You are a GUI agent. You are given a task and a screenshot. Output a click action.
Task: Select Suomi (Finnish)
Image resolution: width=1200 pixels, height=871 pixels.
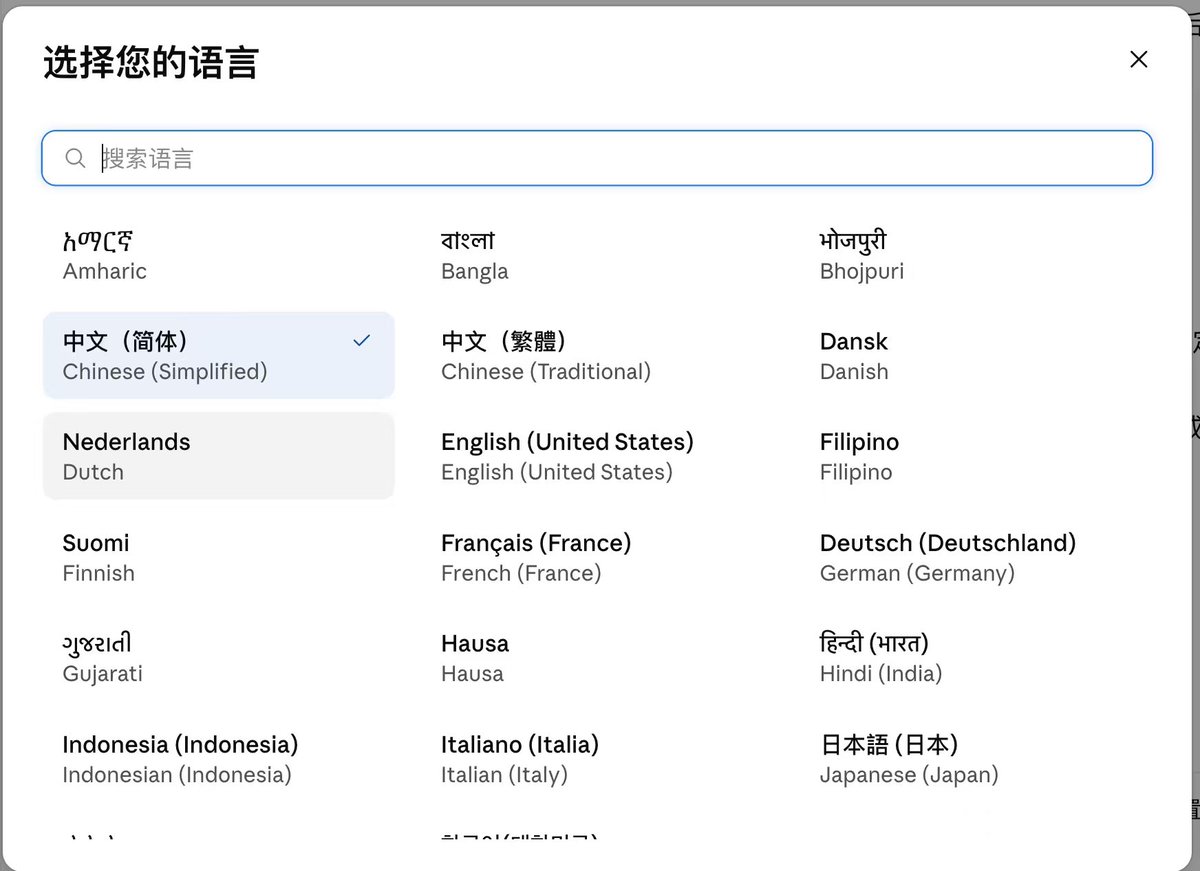[219, 557]
